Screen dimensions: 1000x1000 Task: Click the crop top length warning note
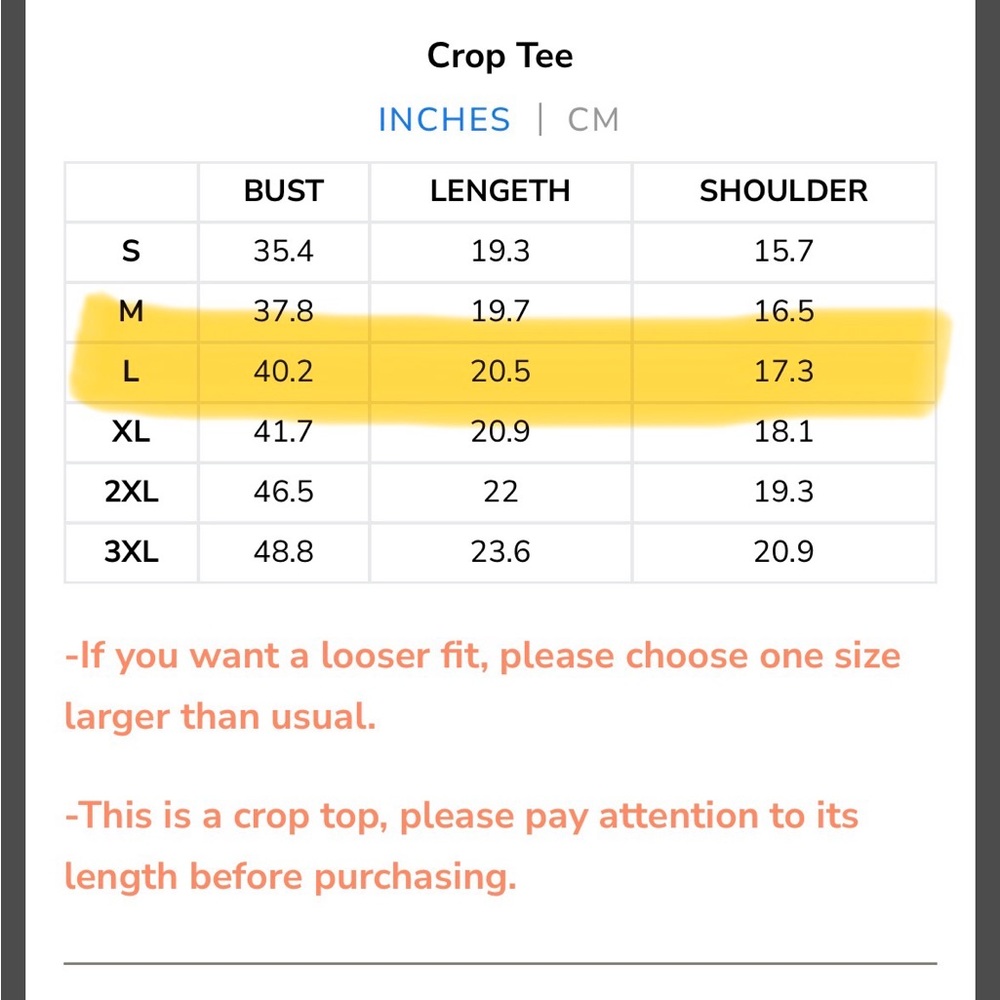pyautogui.click(x=462, y=846)
